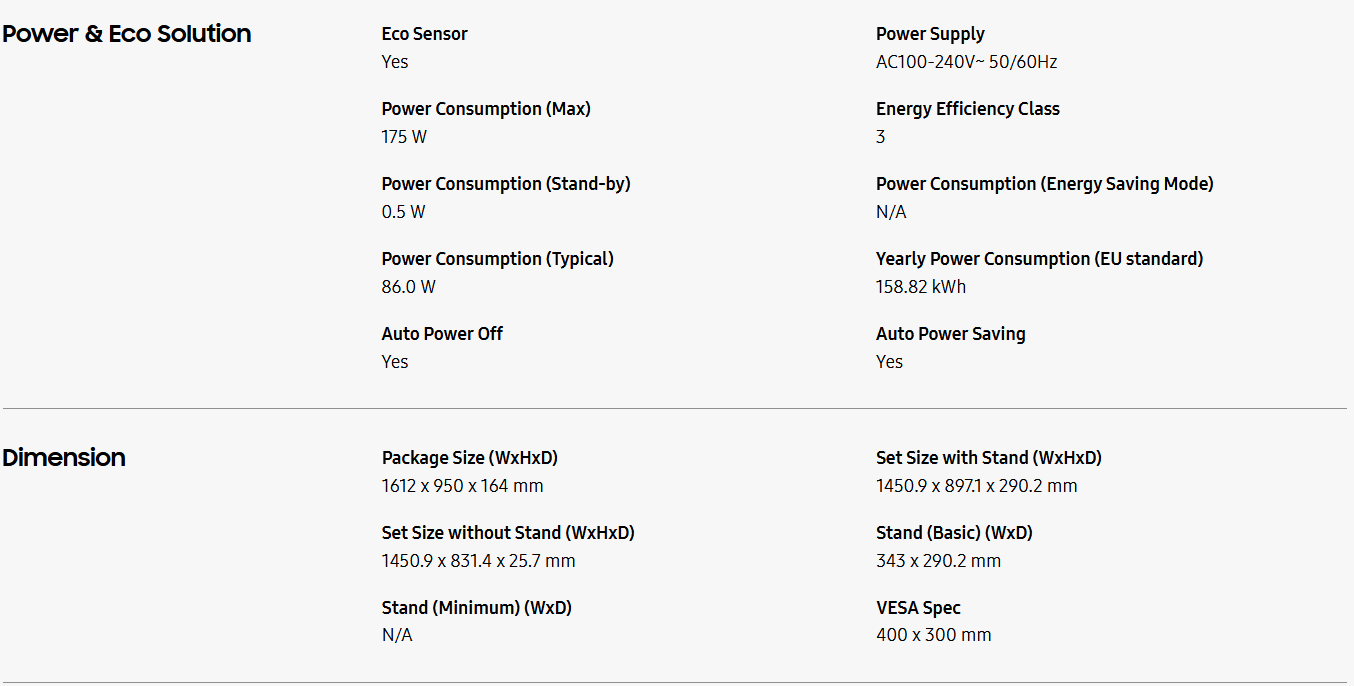Viewport: 1354px width, 686px height.
Task: Click the Set Size with Stand label
Action: pyautogui.click(x=988, y=458)
